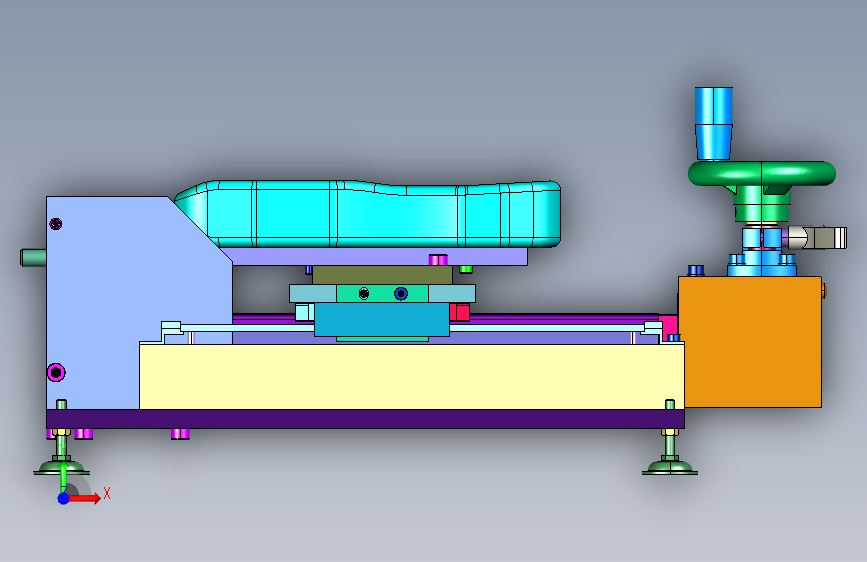Select the green handwheel rim
The height and width of the screenshot is (562, 867).
(x=761, y=173)
